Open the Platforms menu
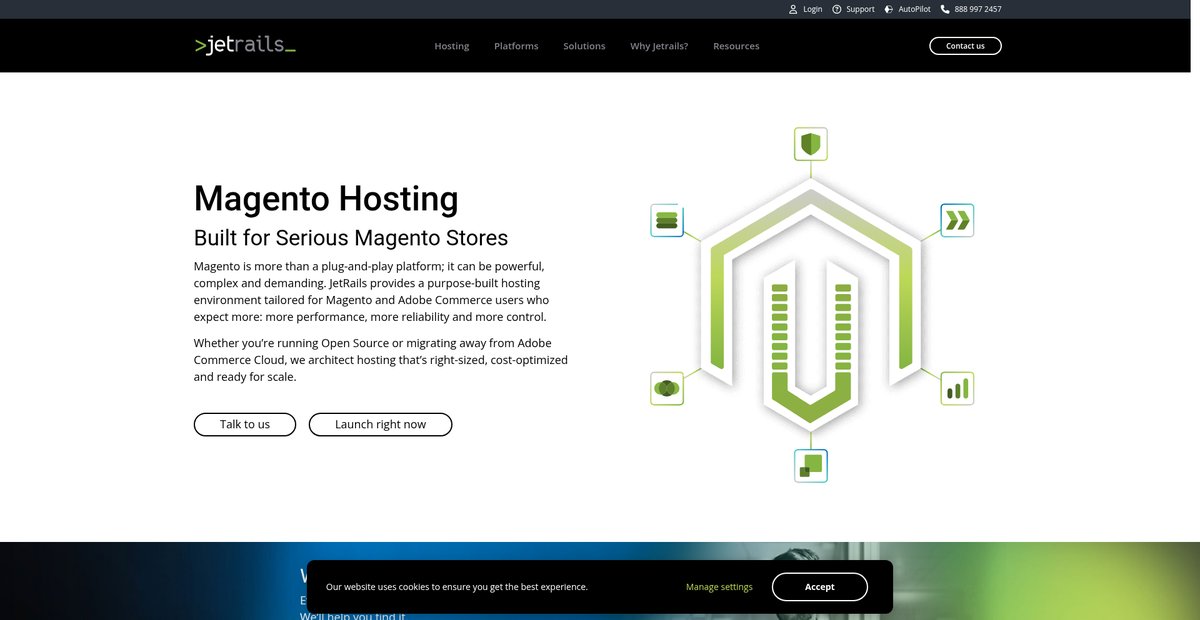Screen dimensions: 1200x620 coord(516,46)
